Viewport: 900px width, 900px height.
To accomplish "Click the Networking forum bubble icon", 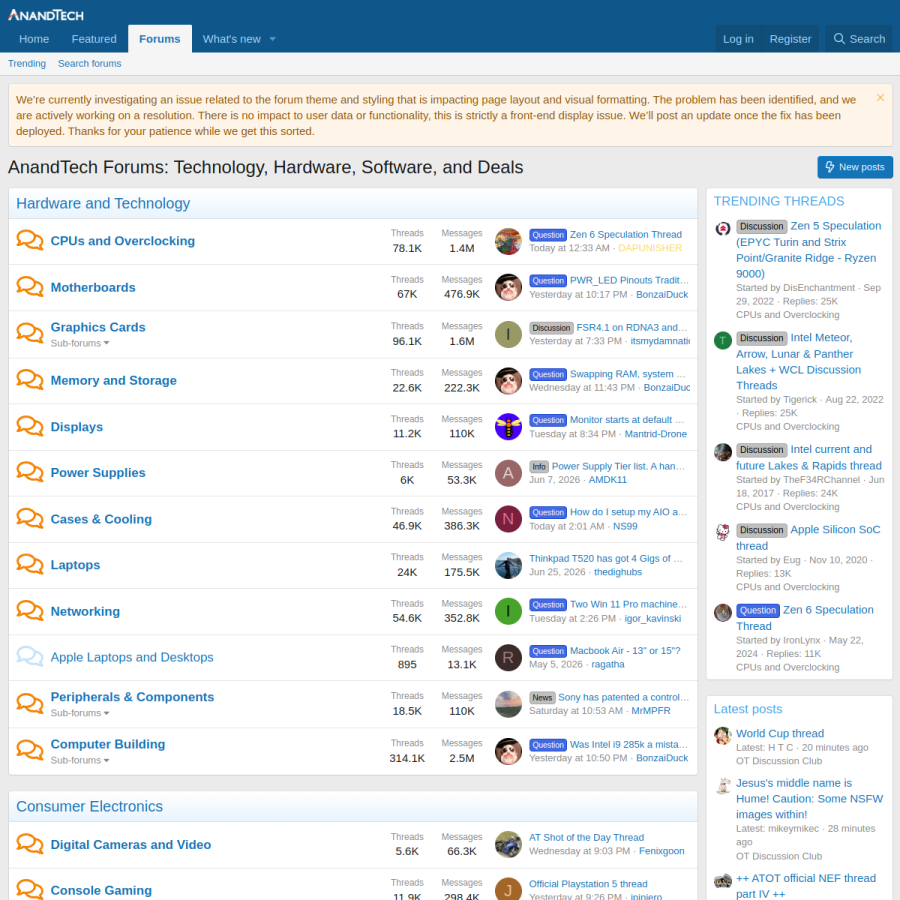I will 30,611.
